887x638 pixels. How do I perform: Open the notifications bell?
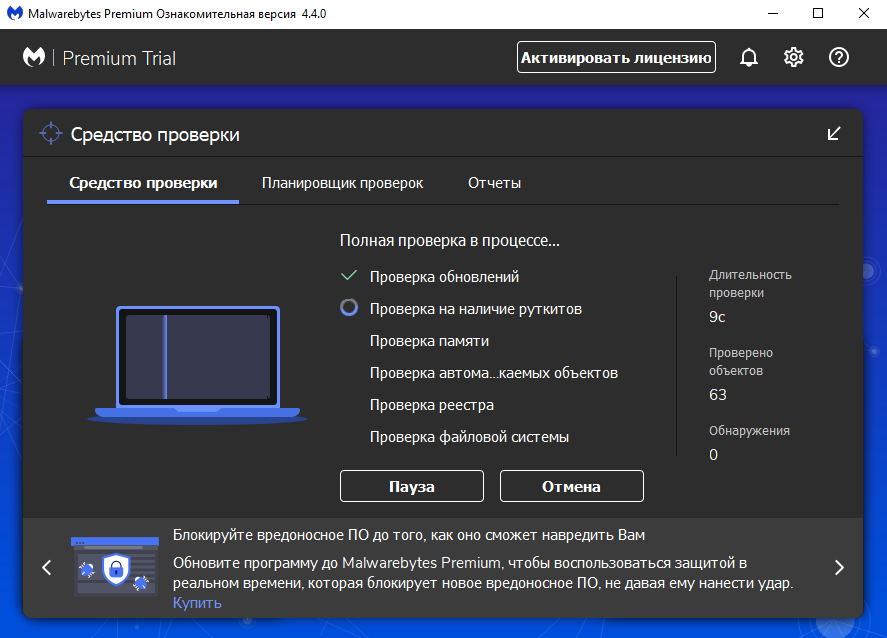748,57
